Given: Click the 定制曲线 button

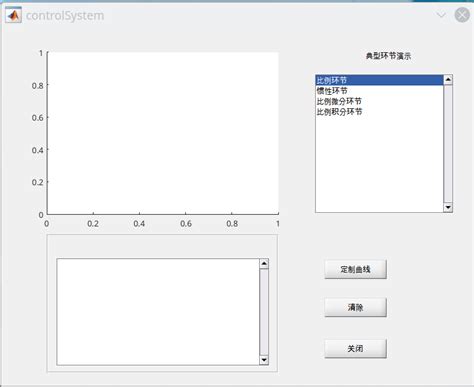Looking at the screenshot, I should 355,269.
